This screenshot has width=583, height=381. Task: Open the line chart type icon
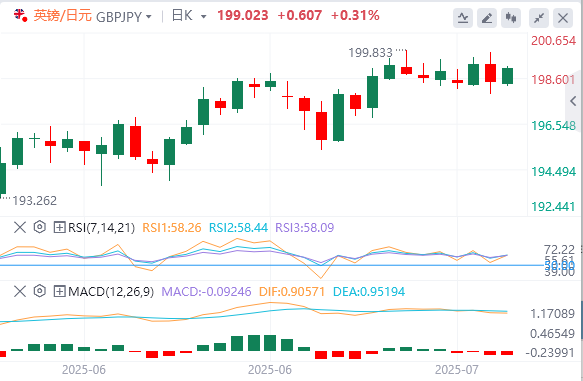coord(463,17)
